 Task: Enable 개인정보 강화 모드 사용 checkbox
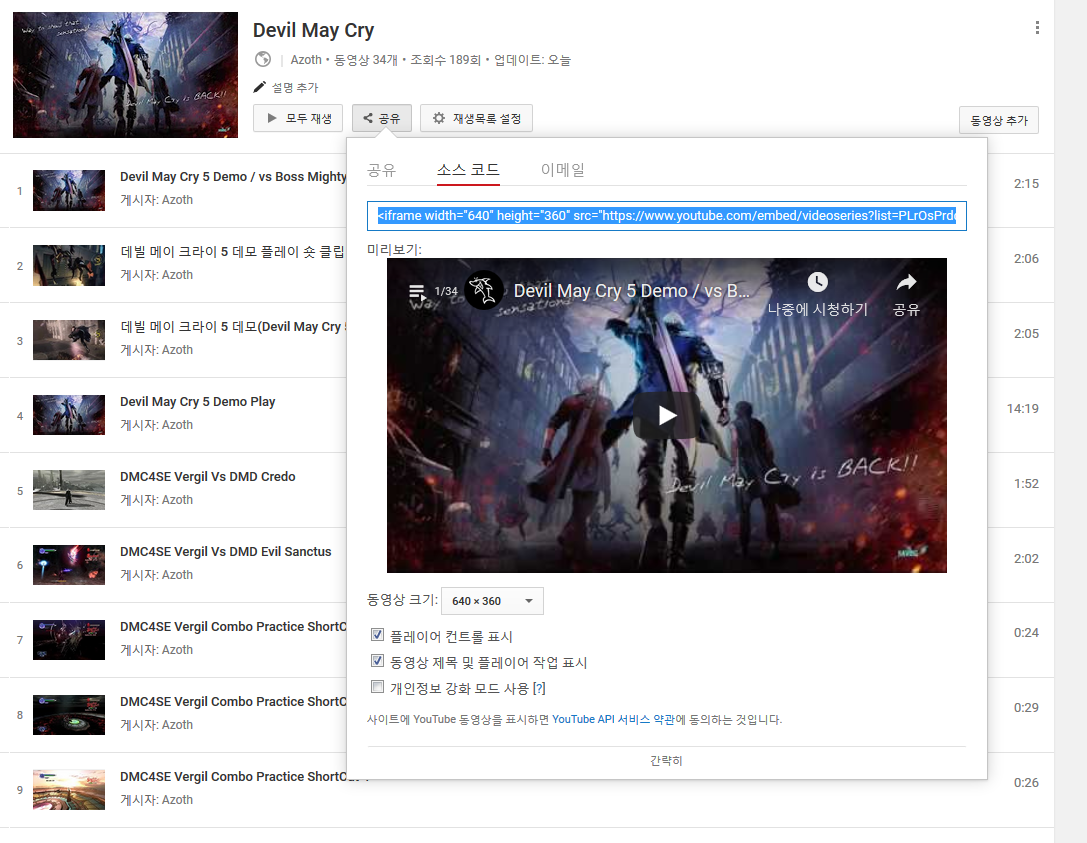coord(377,687)
